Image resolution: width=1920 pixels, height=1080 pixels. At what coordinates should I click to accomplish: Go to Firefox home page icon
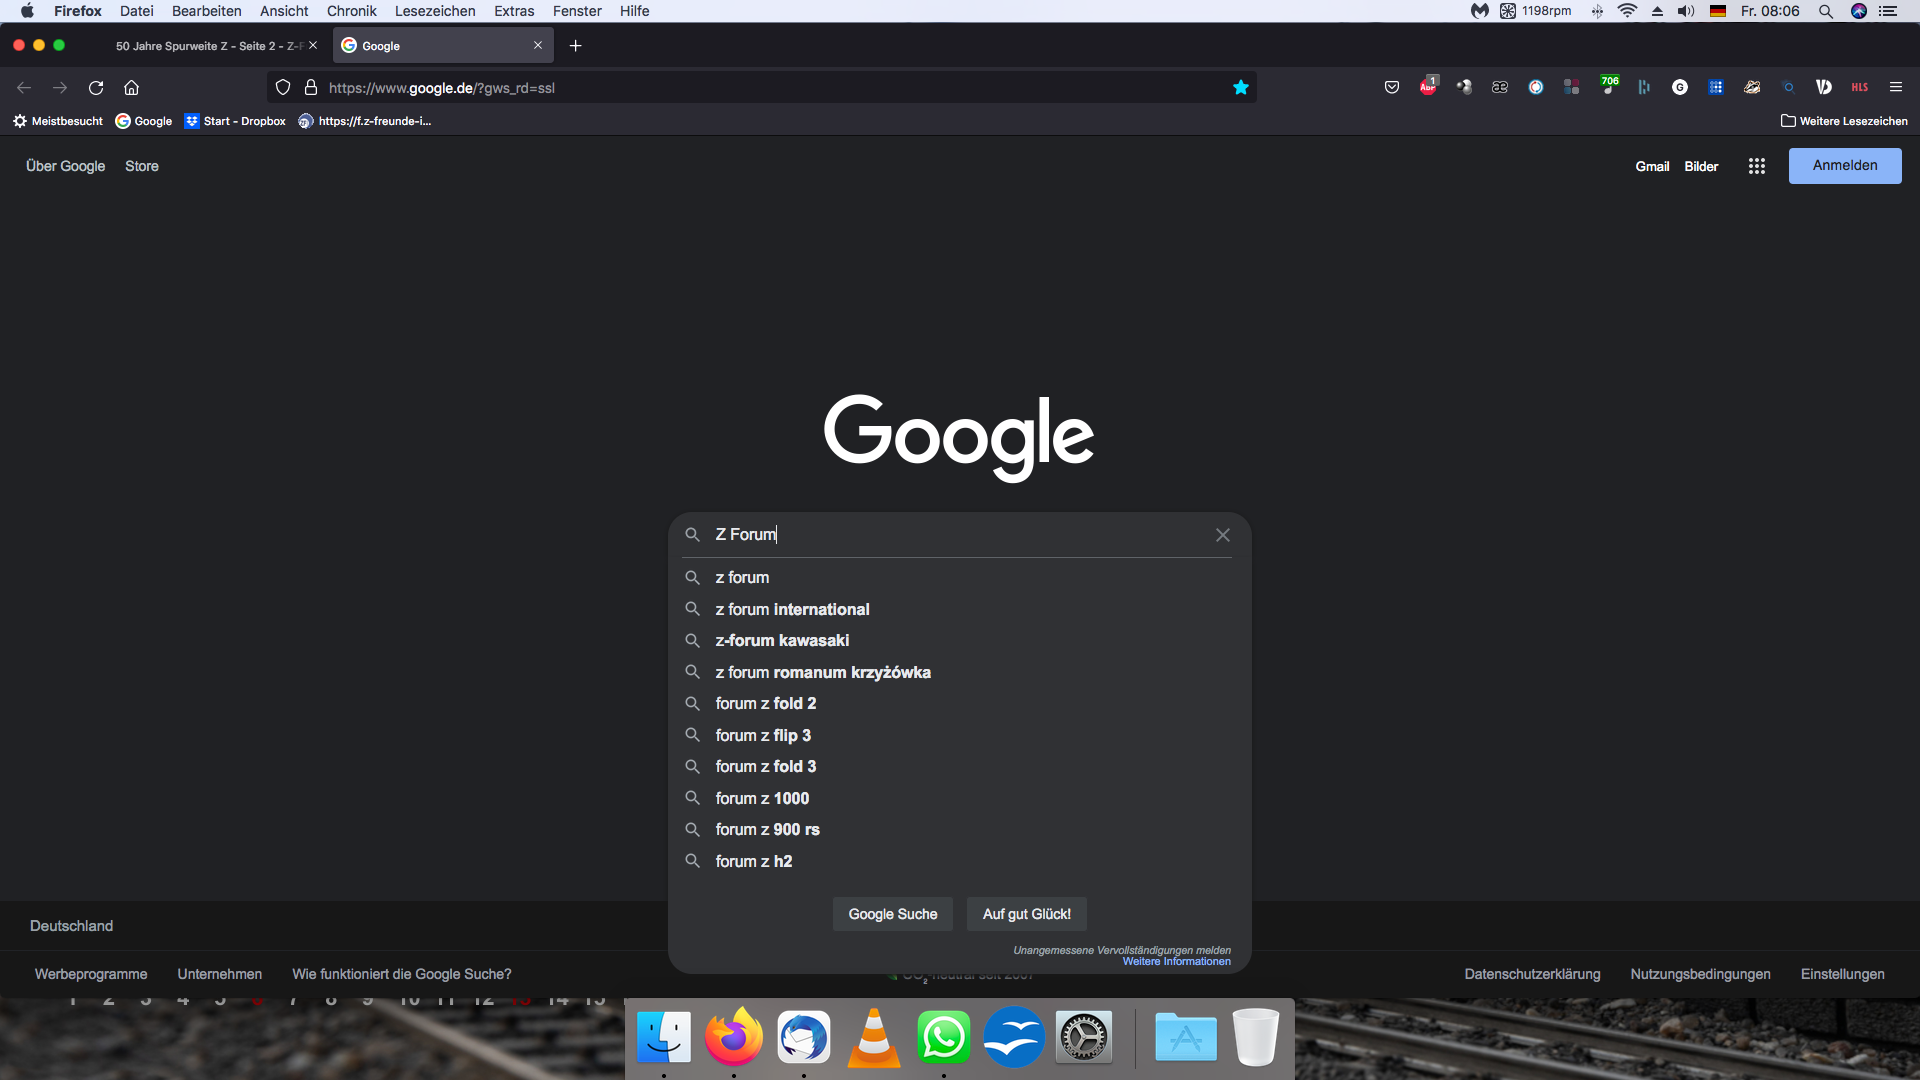(131, 88)
